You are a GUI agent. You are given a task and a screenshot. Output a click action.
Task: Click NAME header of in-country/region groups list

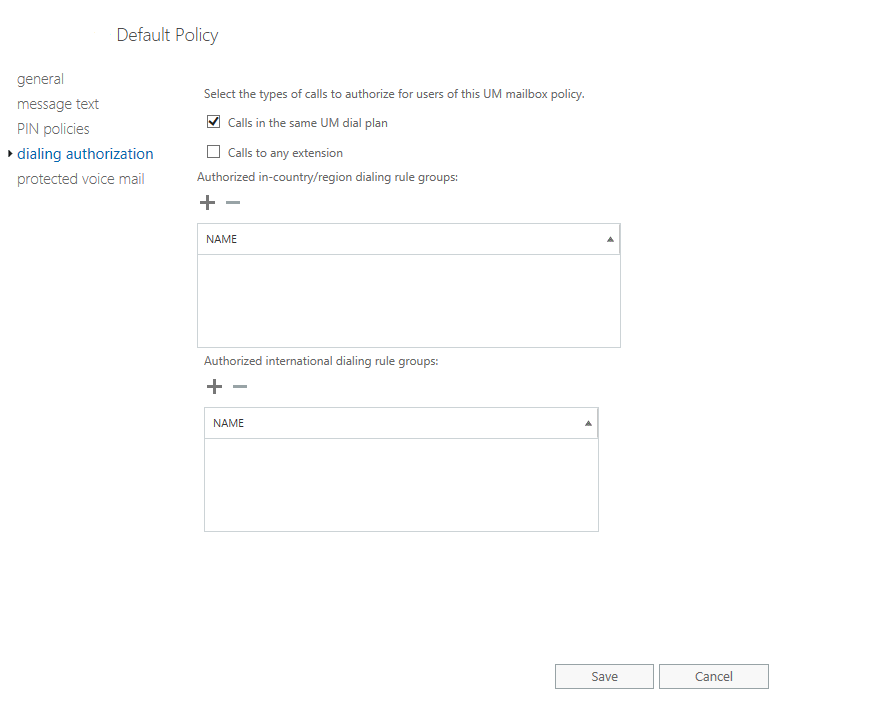click(222, 240)
